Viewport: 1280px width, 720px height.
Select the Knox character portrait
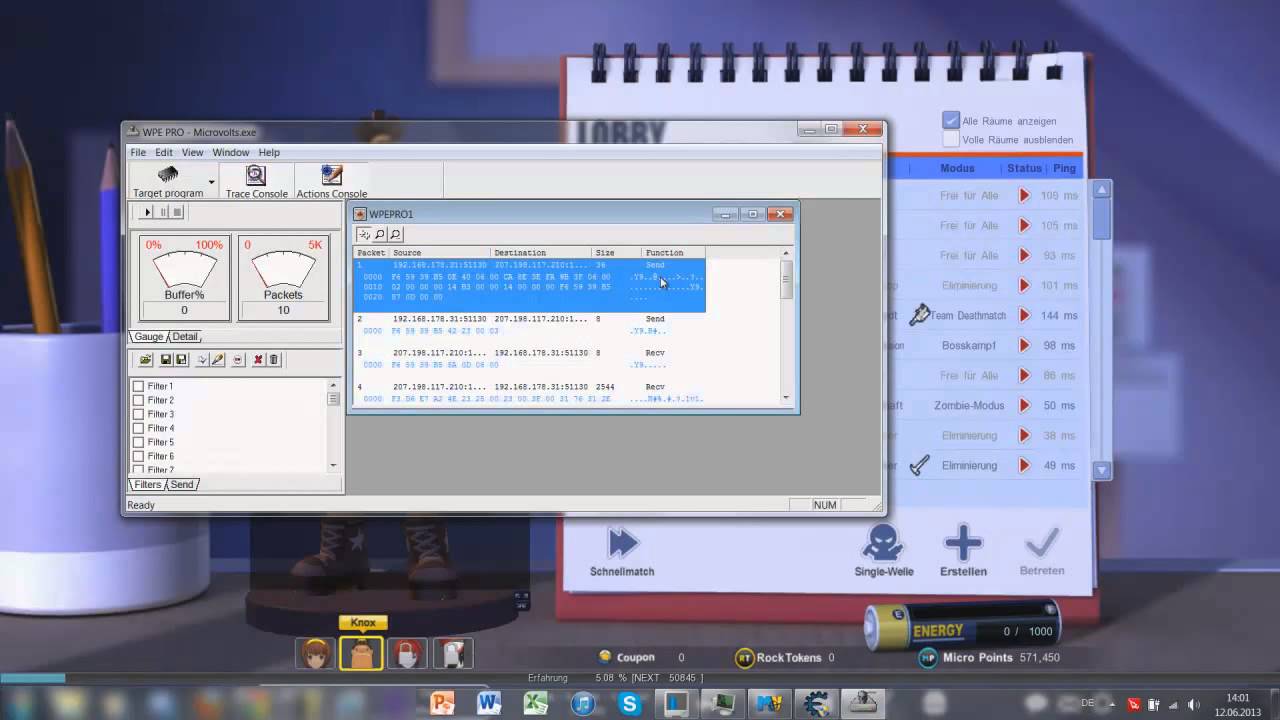(x=361, y=653)
